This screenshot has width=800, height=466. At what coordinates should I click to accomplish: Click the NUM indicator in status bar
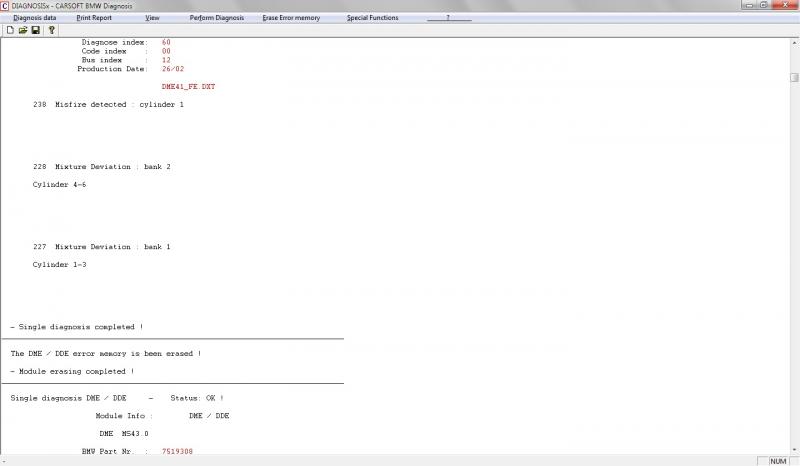(777, 461)
